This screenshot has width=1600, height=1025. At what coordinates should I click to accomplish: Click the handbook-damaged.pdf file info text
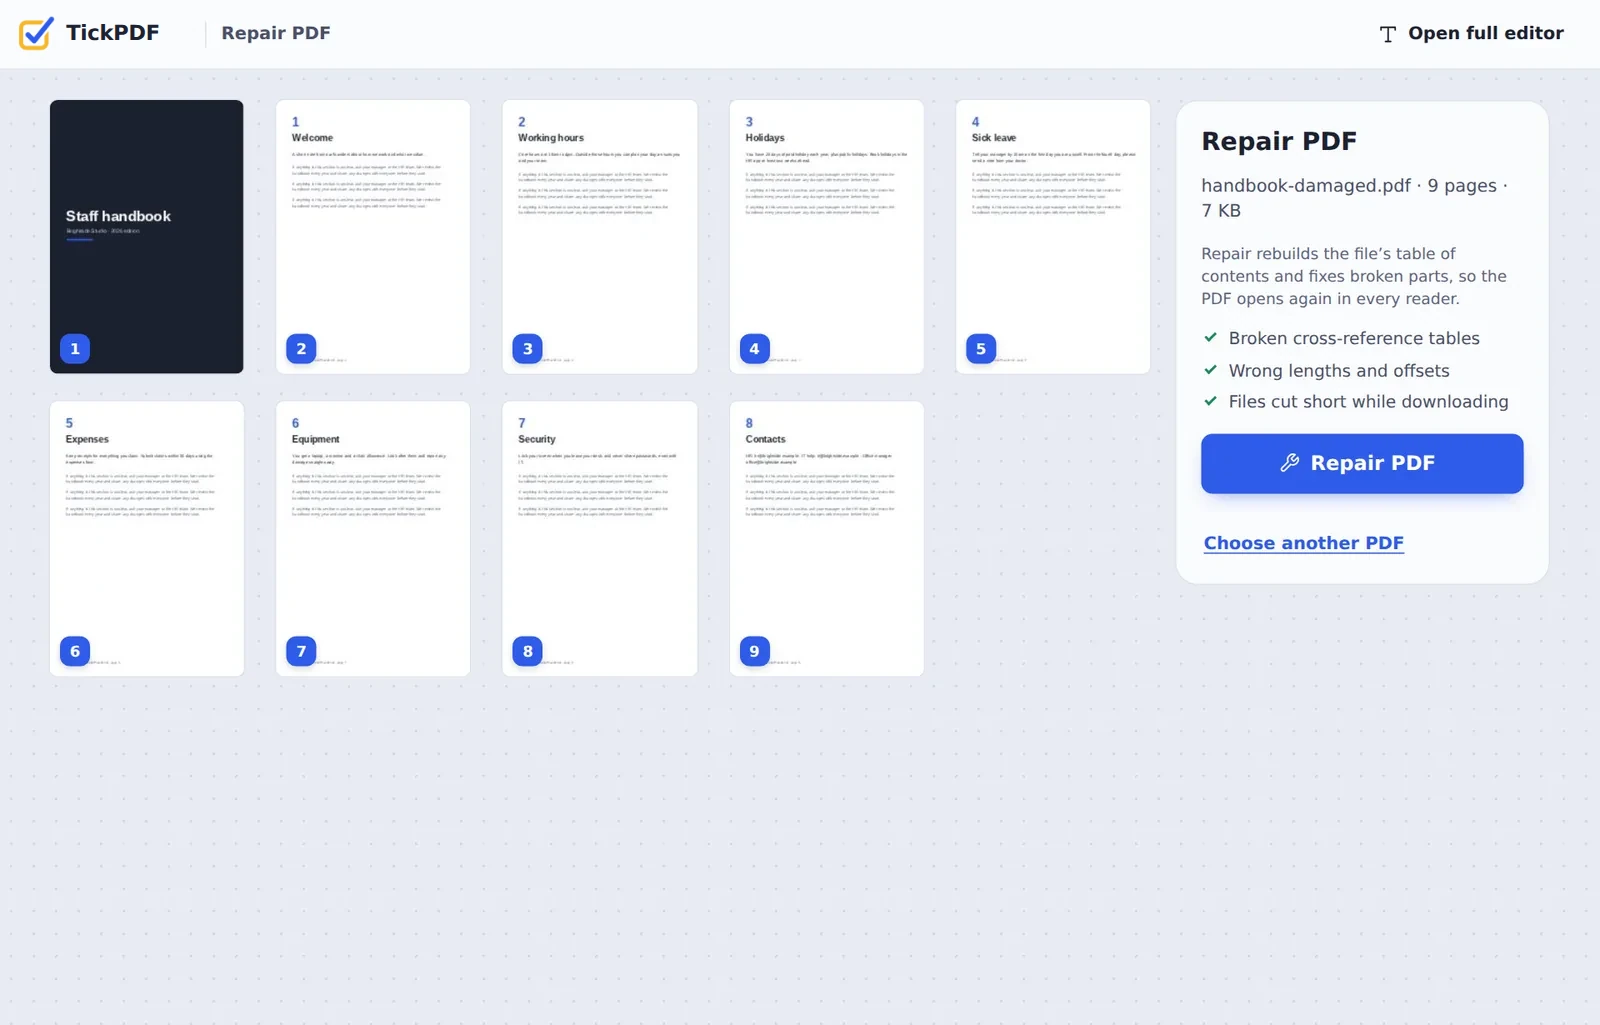click(1354, 198)
